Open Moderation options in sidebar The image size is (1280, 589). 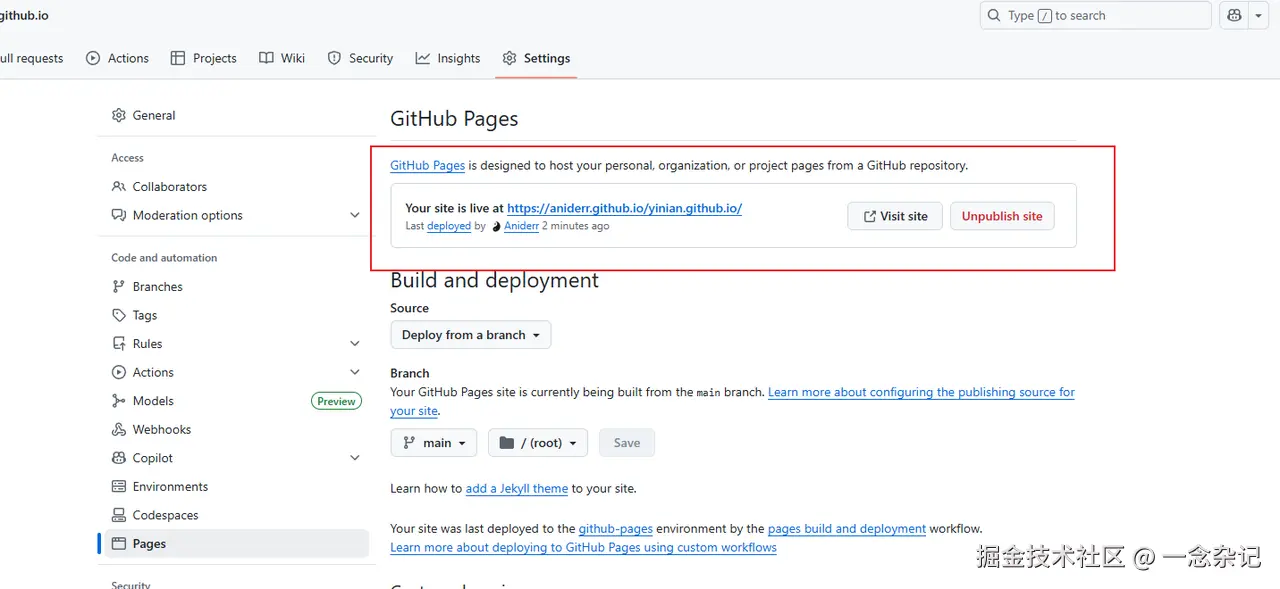click(x=236, y=215)
